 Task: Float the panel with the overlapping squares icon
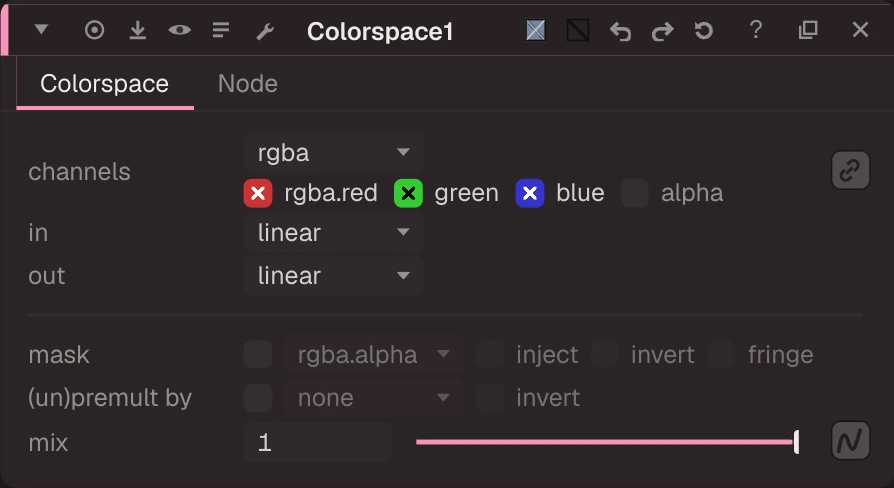coord(808,30)
